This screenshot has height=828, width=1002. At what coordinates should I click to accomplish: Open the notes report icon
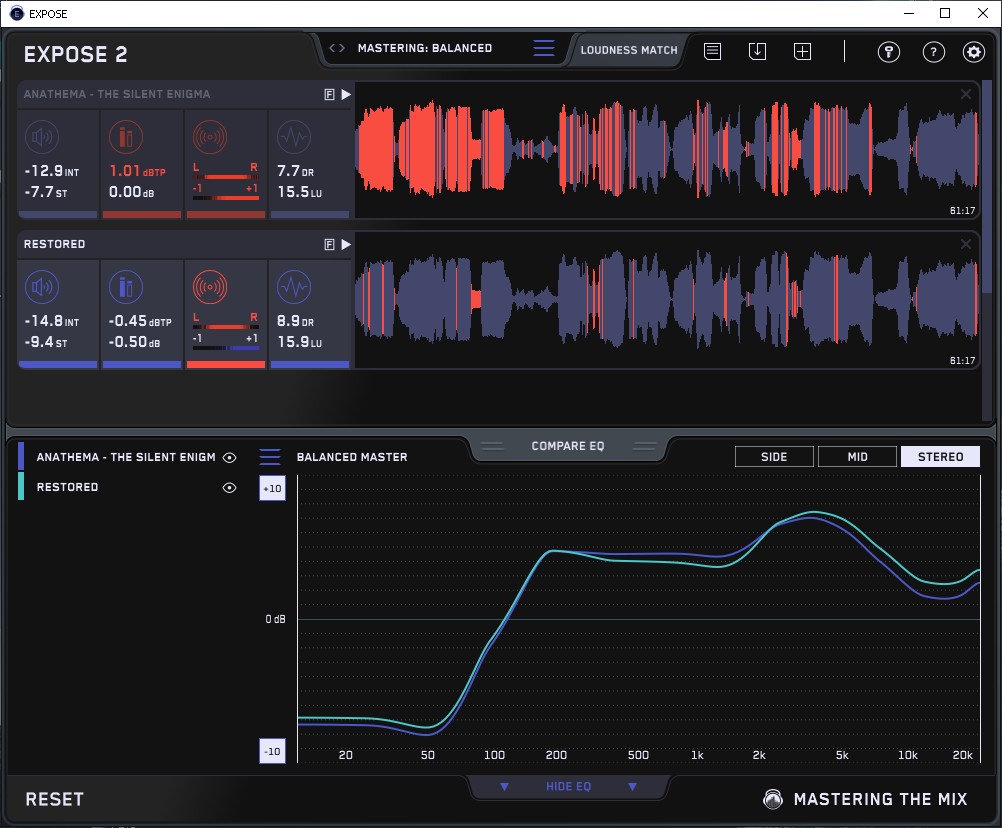click(713, 51)
